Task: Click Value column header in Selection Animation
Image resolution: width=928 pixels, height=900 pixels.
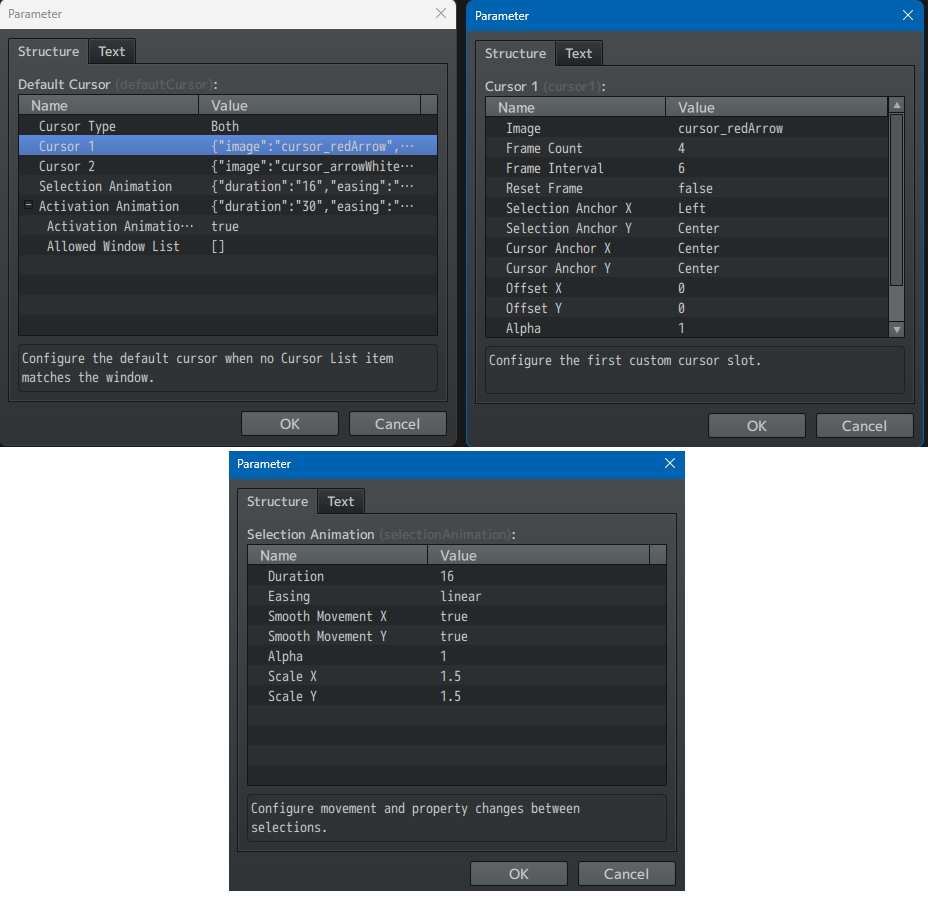Action: tap(539, 555)
